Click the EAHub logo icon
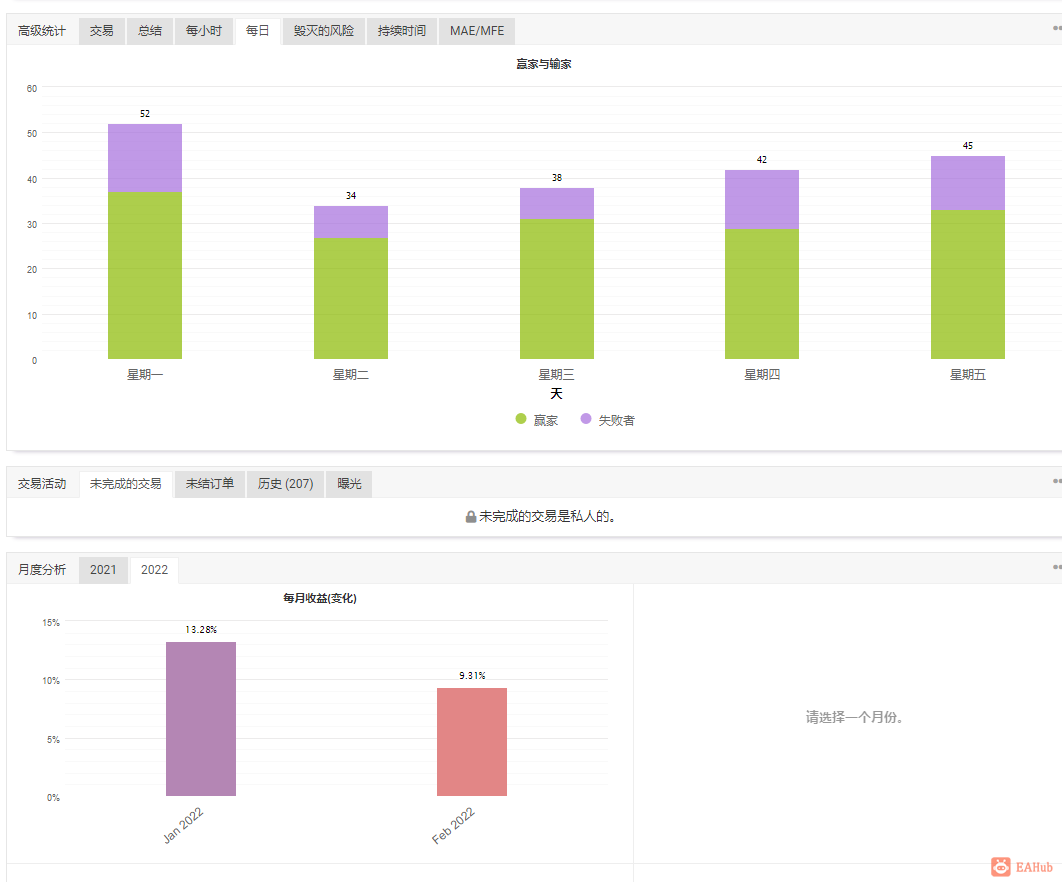This screenshot has width=1062, height=882. pos(1000,867)
